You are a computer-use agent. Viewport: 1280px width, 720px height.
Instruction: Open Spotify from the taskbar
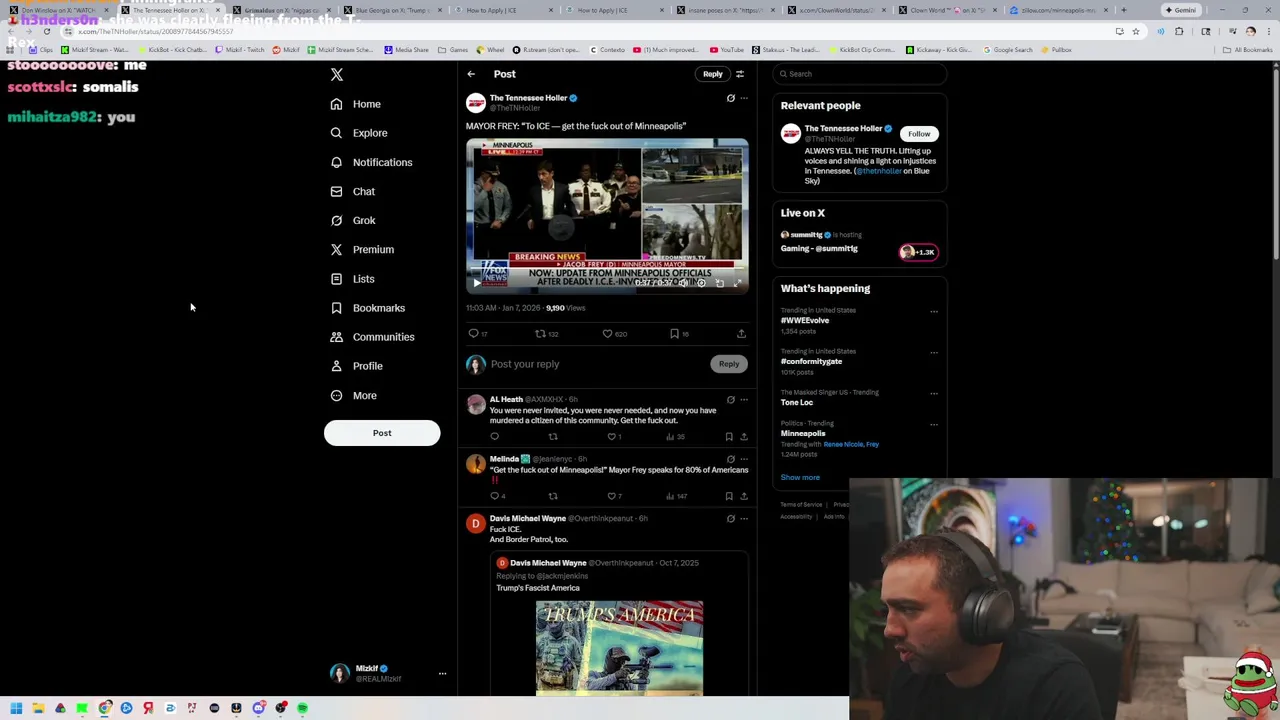(302, 708)
